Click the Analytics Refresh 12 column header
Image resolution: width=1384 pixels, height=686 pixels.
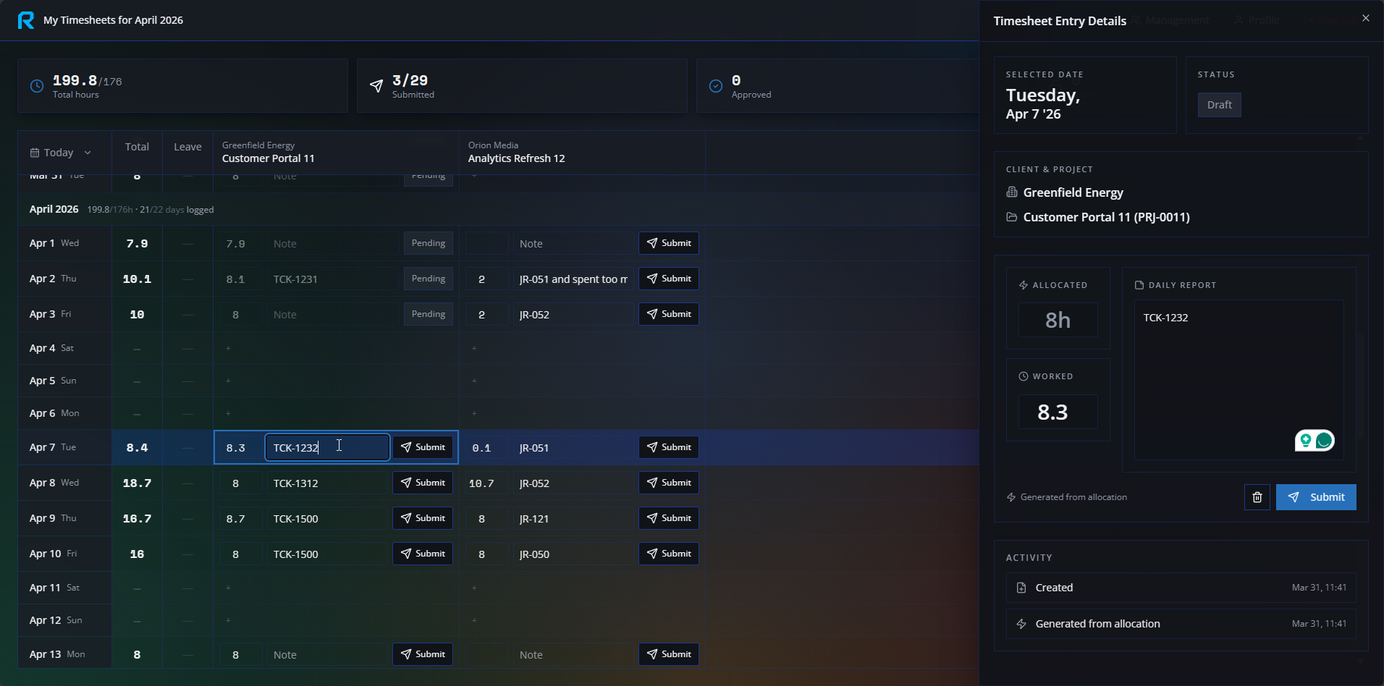(582, 152)
